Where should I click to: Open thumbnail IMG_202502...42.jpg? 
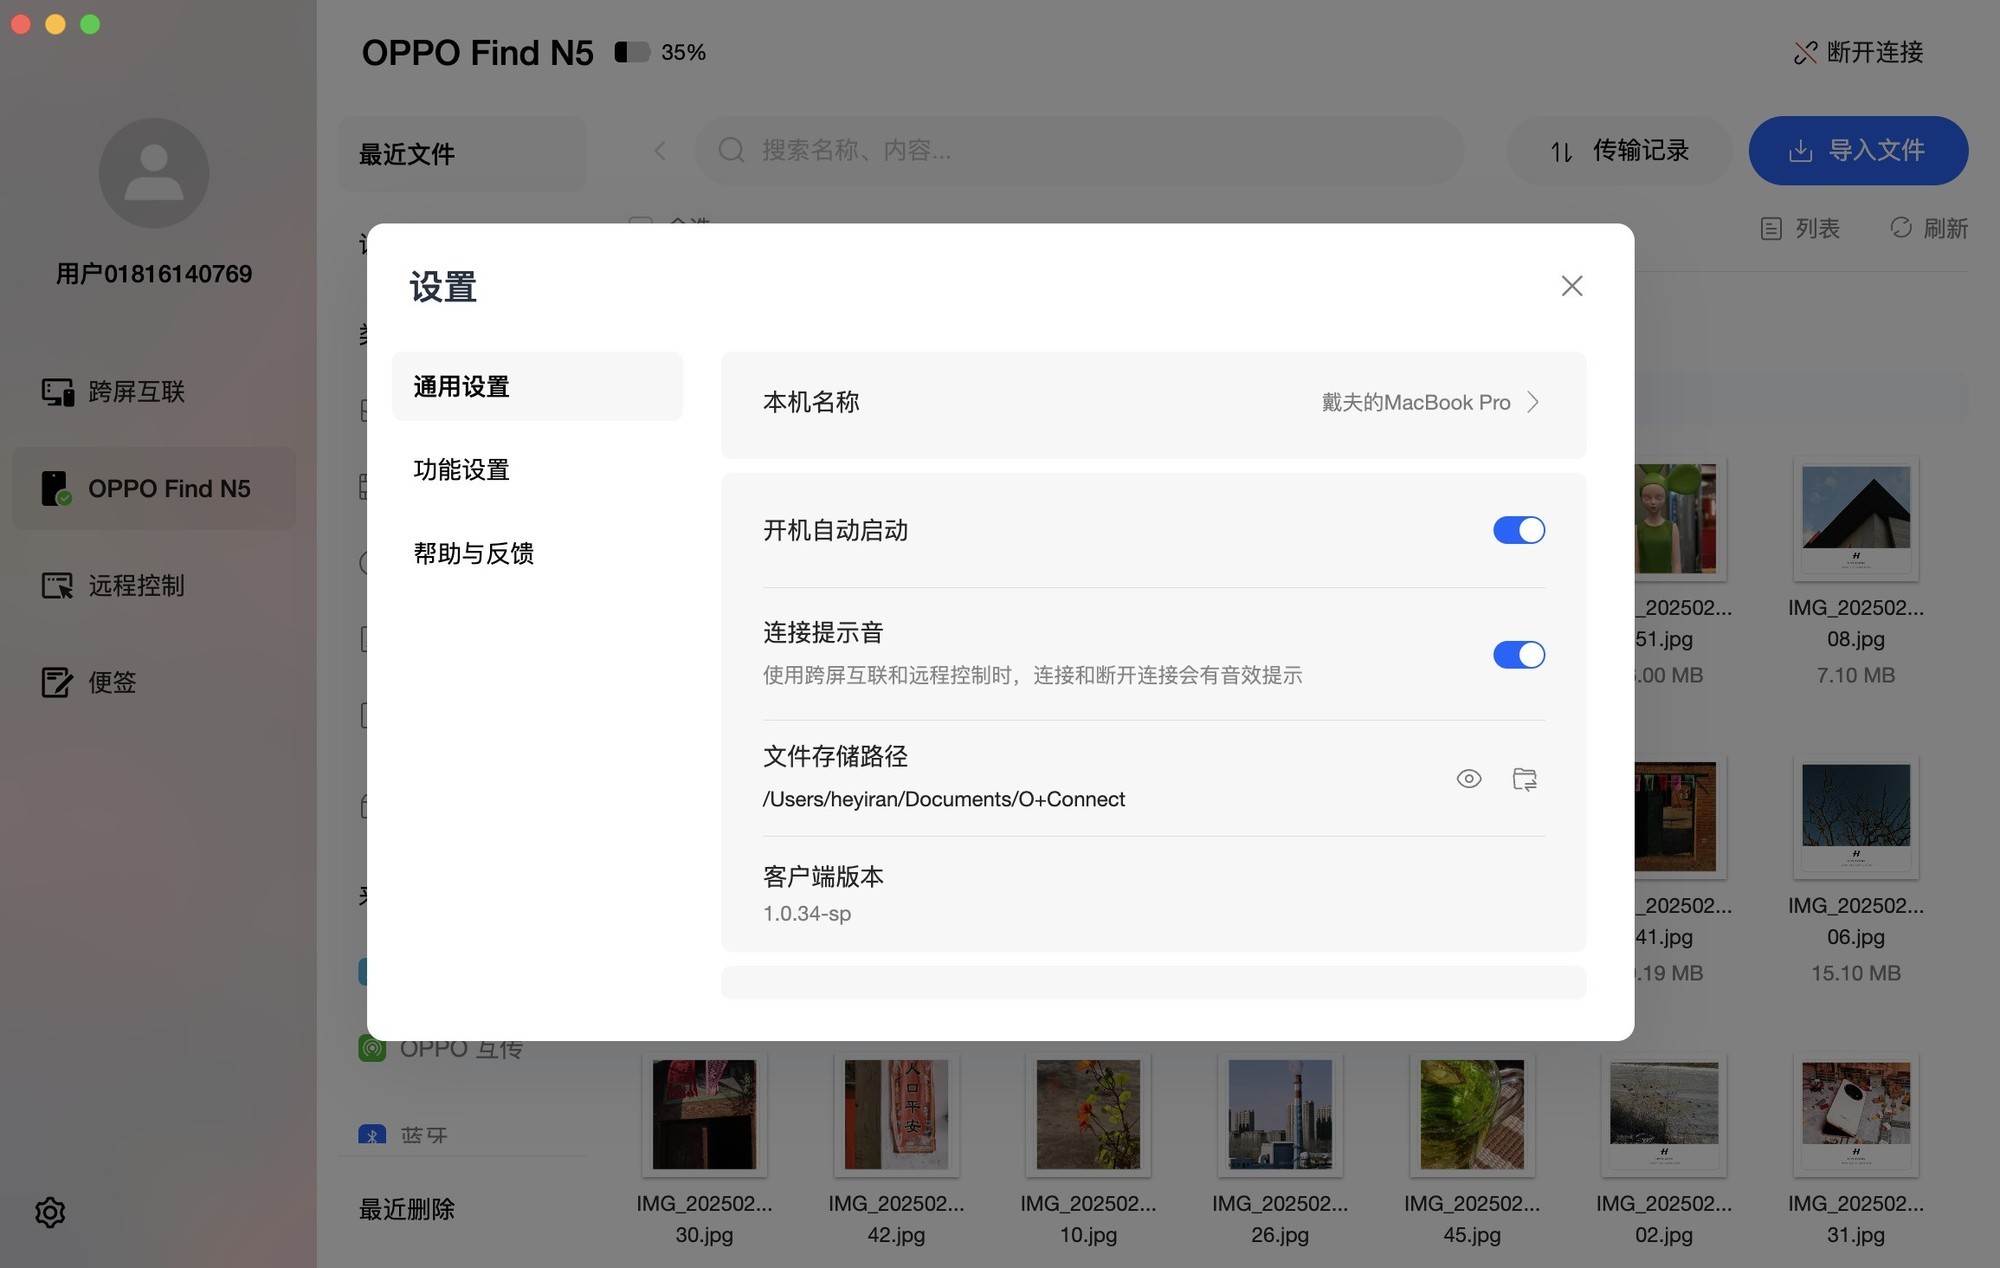[896, 1114]
